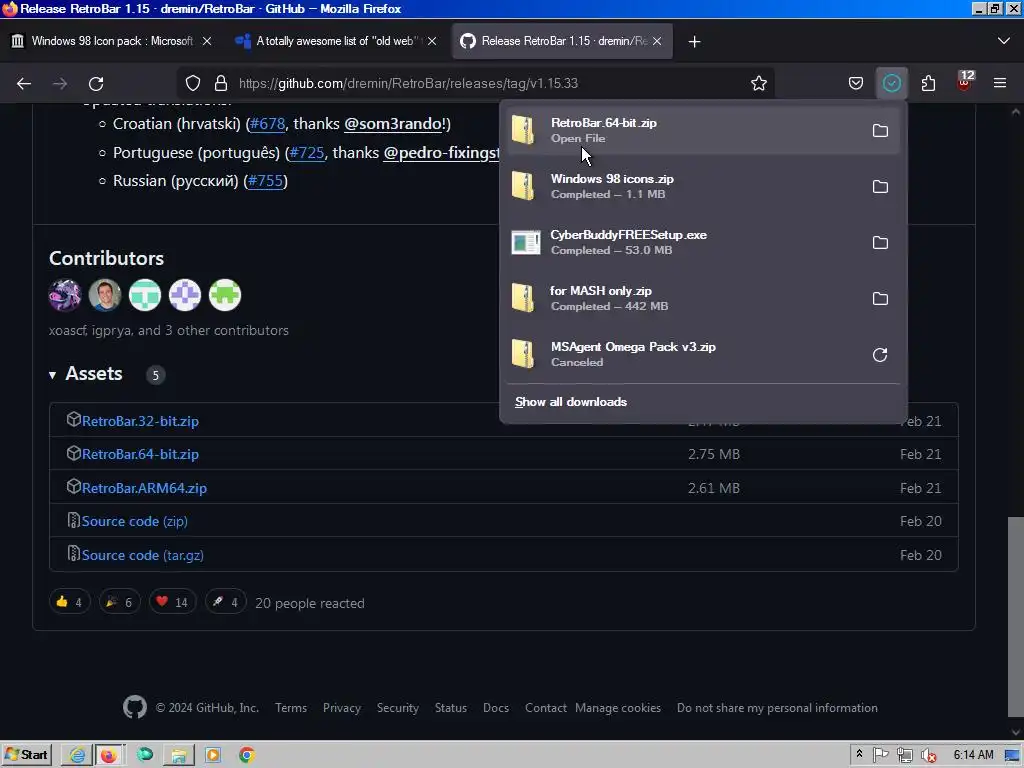Open the uBlock extension icon with badge 12

(964, 82)
